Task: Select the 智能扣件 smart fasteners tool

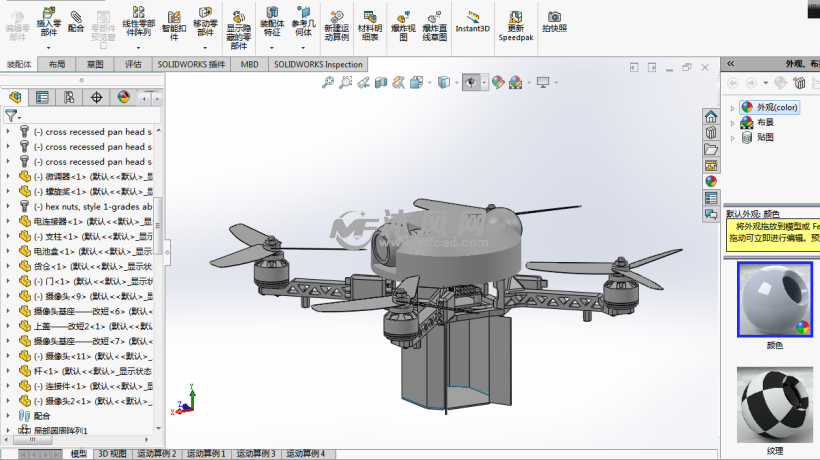Action: click(172, 22)
